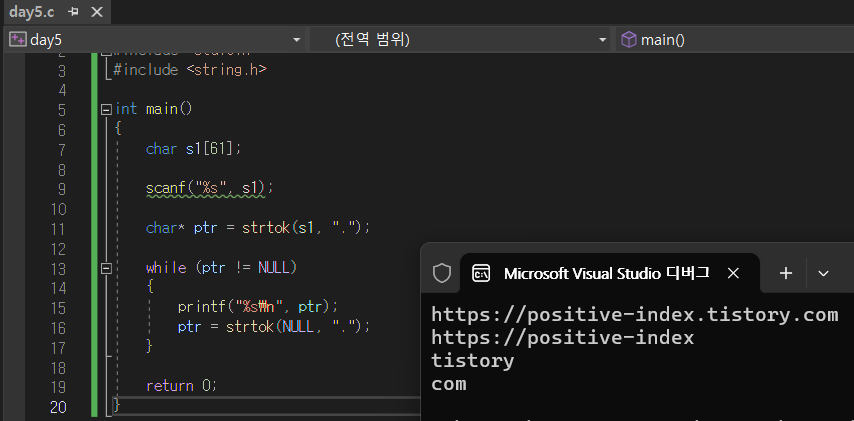854x421 pixels.
Task: Click the shield icon in console window
Action: [x=442, y=273]
